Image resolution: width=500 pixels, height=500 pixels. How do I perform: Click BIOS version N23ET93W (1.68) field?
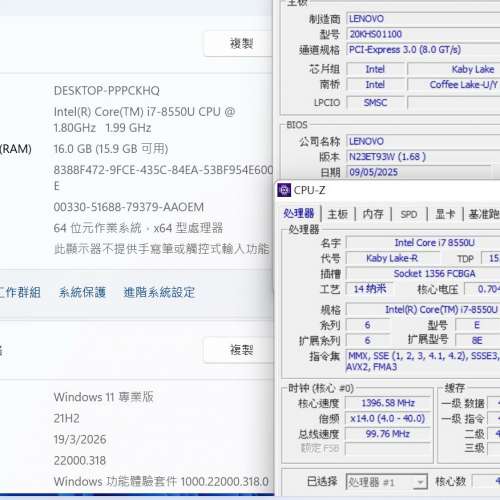tap(423, 157)
